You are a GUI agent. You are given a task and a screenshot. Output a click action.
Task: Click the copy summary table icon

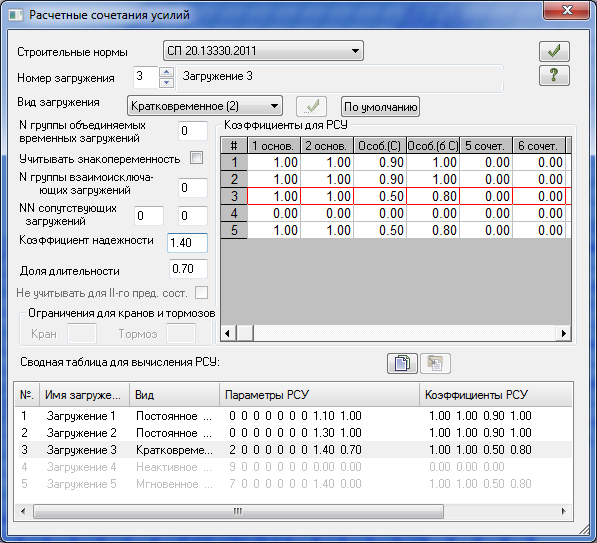402,363
